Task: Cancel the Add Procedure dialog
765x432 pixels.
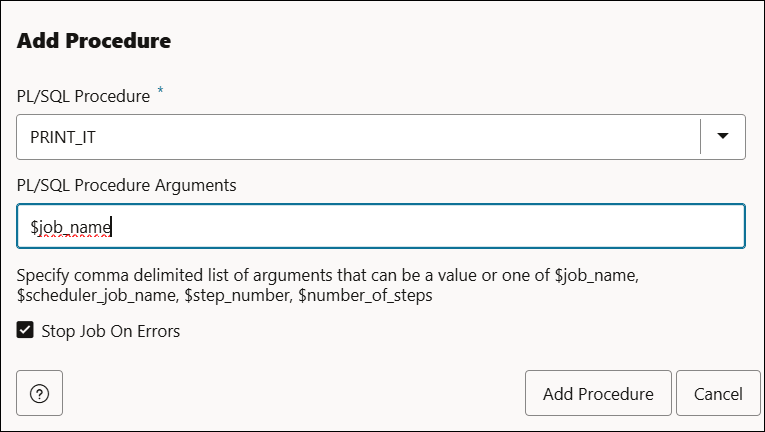Action: tap(718, 393)
